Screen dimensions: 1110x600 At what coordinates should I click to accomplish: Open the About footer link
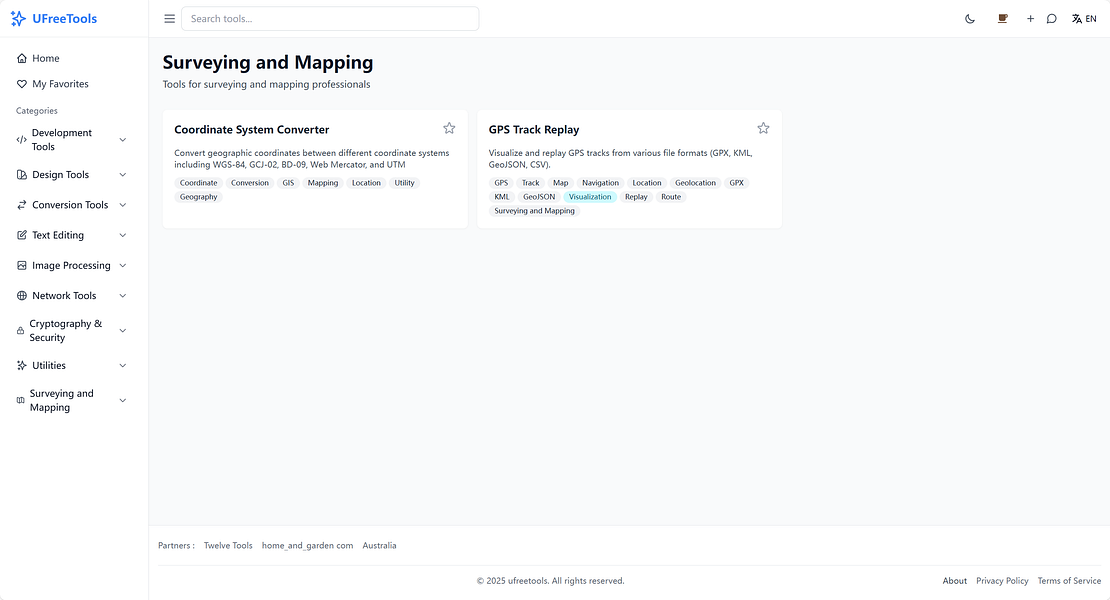954,581
